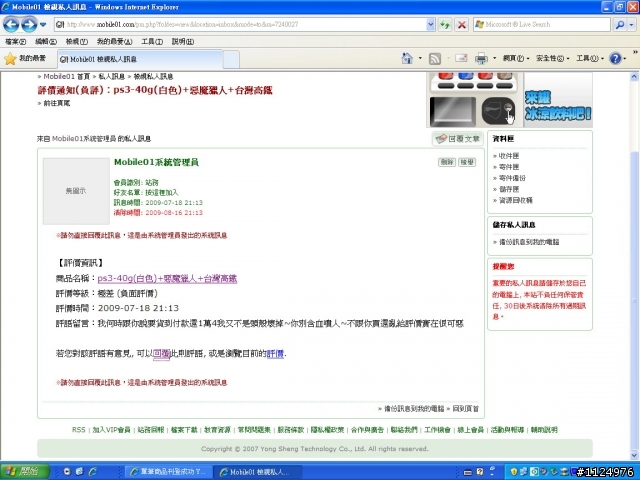Open the 收件匣 inbox folder link
The image size is (640, 480).
[x=509, y=156]
